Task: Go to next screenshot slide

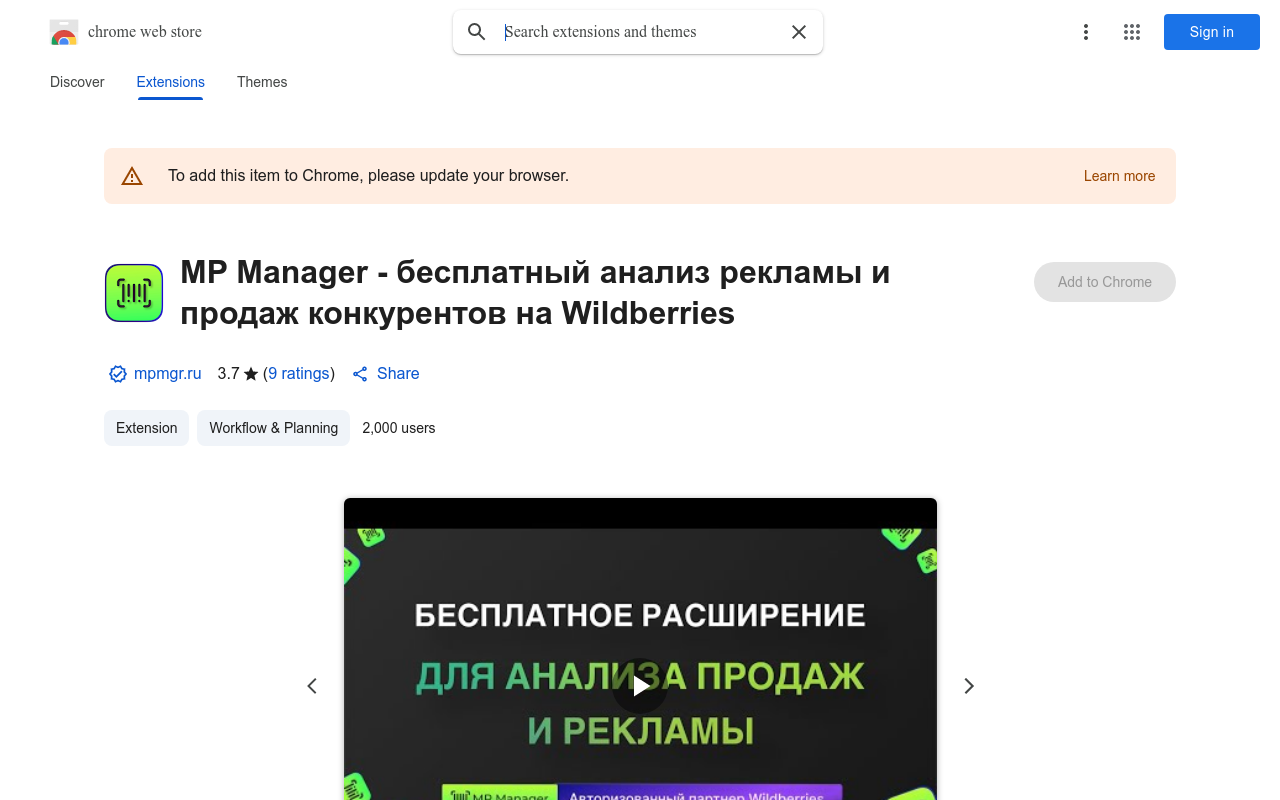Action: click(x=968, y=686)
